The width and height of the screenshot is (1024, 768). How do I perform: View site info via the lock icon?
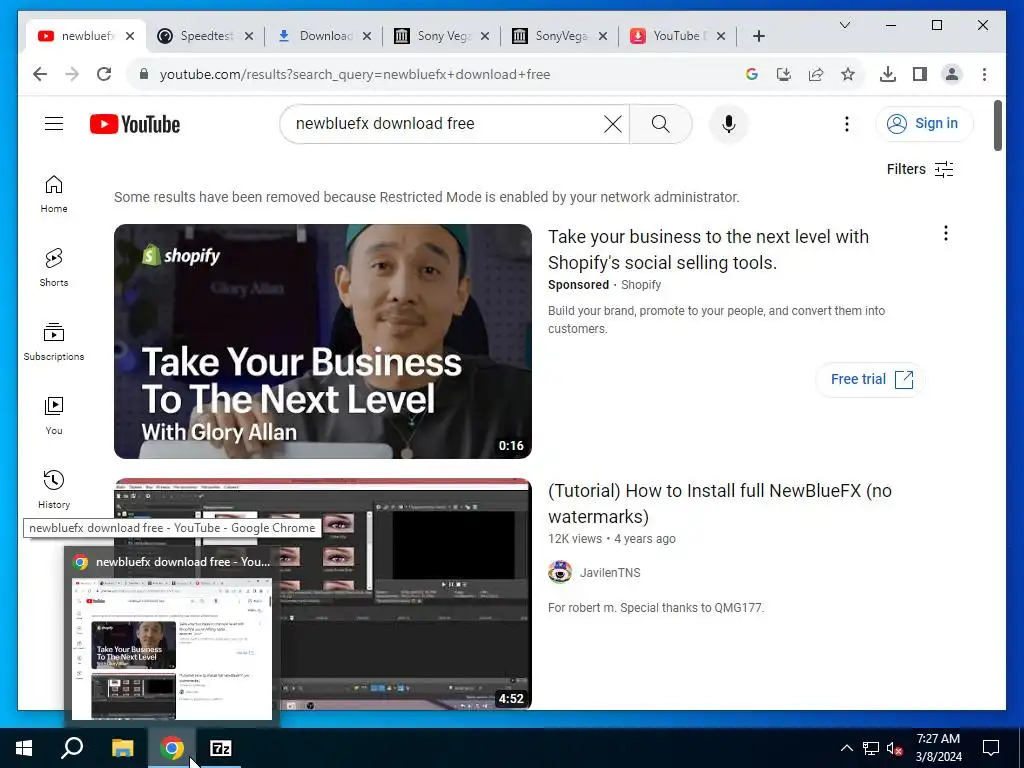(x=144, y=74)
